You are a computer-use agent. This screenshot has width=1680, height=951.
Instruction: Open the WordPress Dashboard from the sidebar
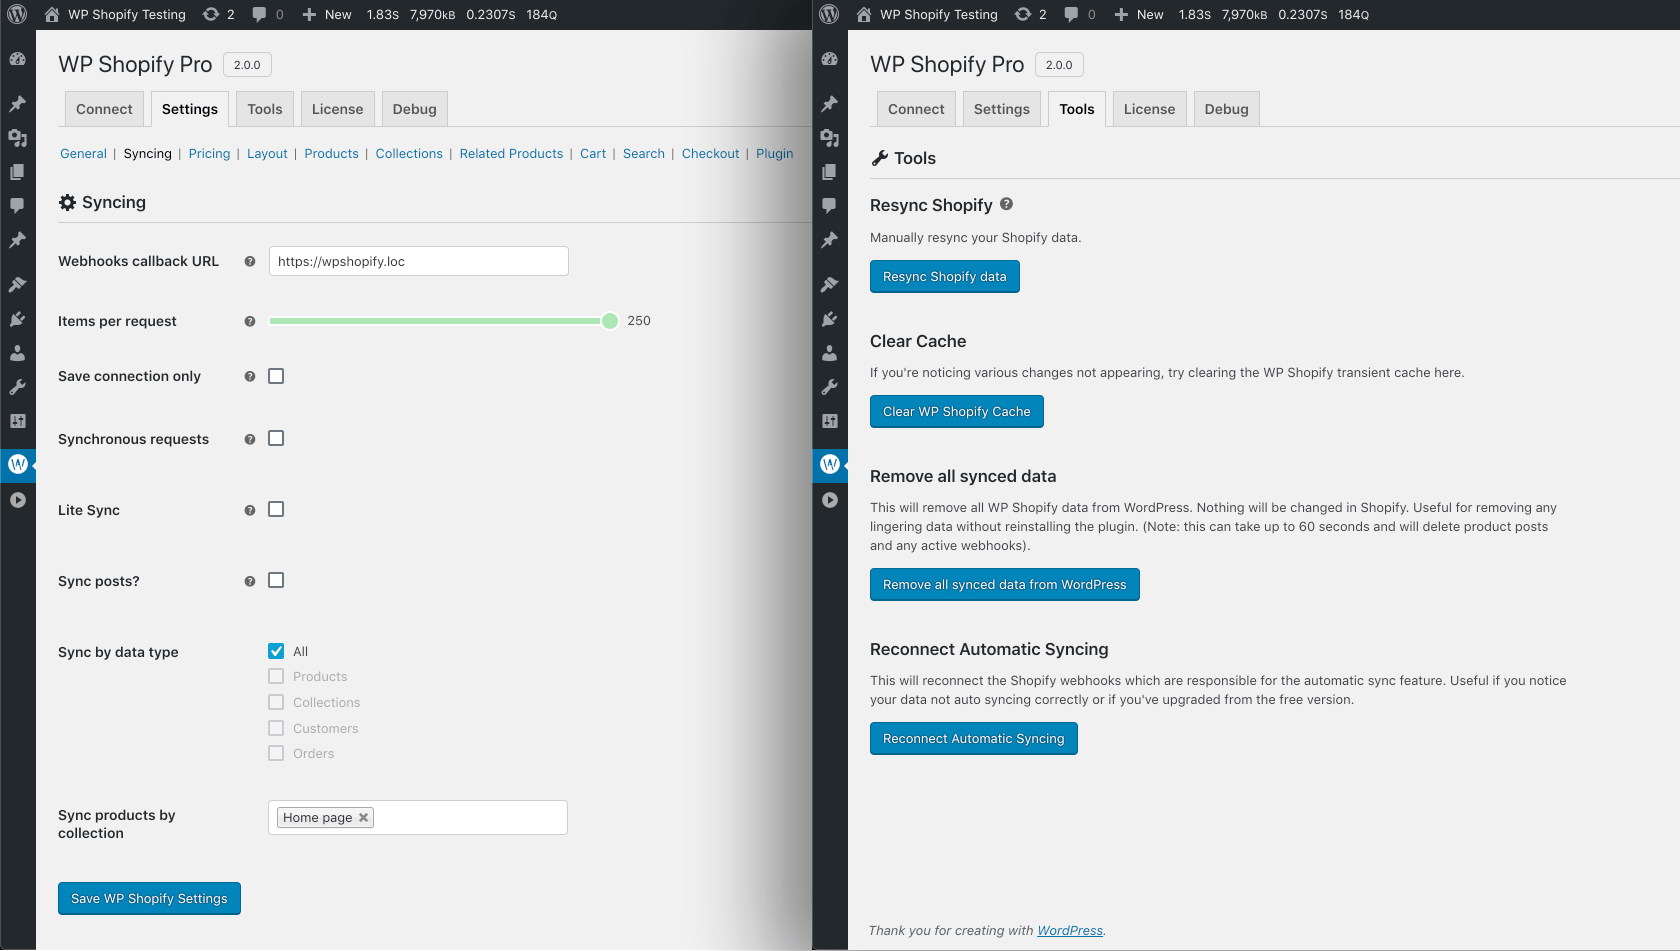[18, 59]
